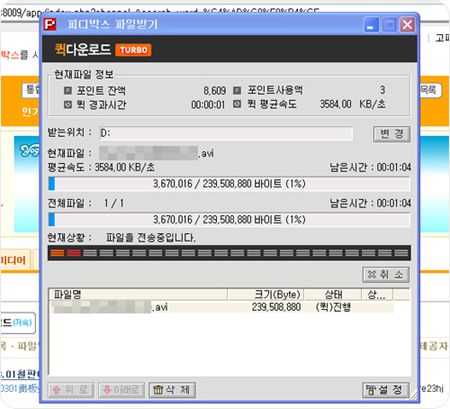
Task: Click the 변경 button to change location
Action: click(x=391, y=134)
